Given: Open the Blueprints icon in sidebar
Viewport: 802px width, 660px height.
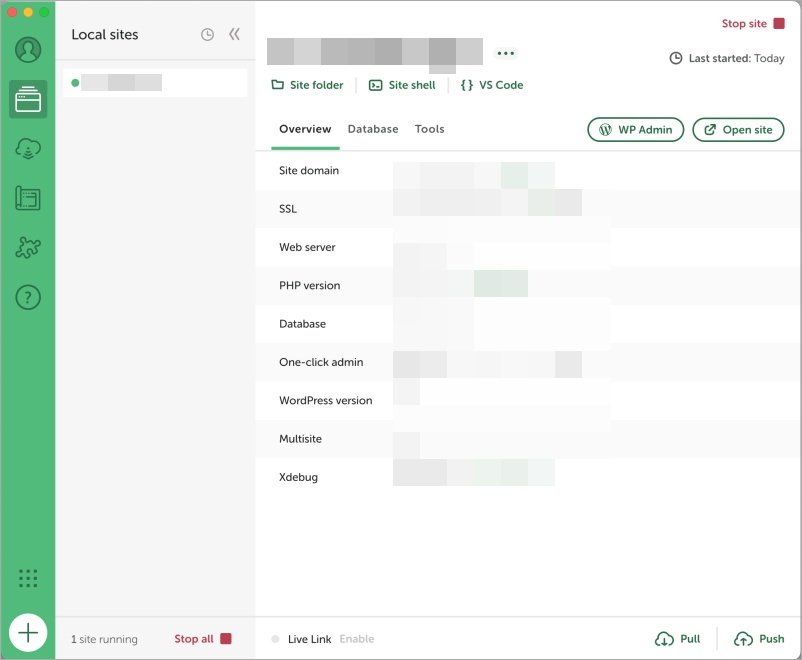Looking at the screenshot, I should (28, 198).
